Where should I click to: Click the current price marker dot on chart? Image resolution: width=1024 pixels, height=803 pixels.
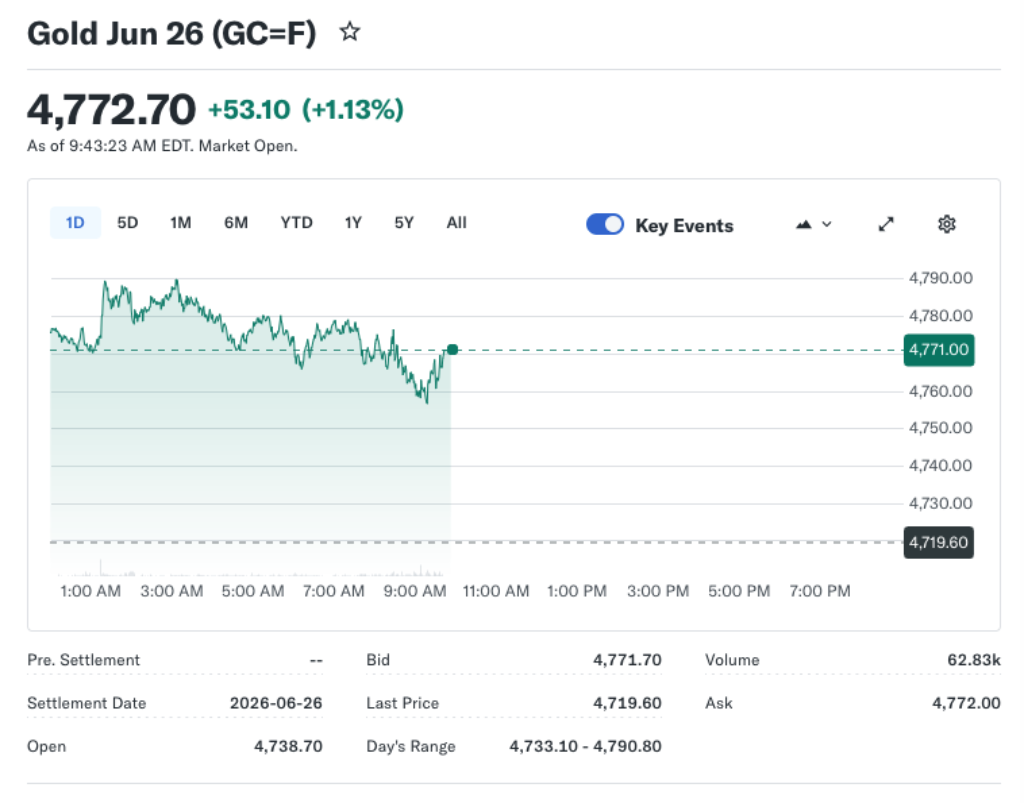tap(452, 349)
